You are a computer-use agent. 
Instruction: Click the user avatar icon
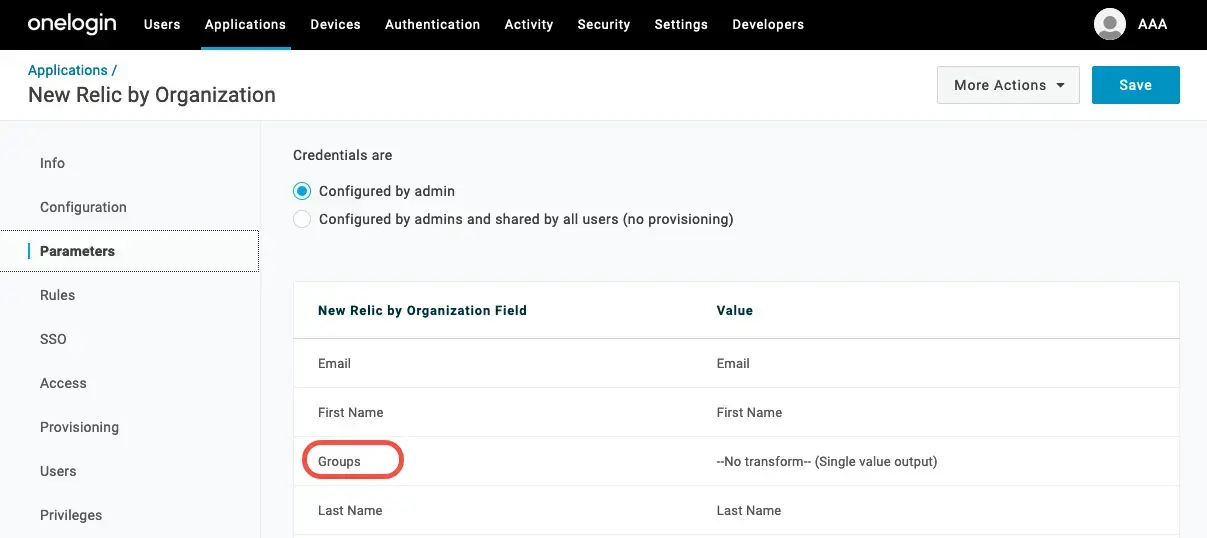1110,24
